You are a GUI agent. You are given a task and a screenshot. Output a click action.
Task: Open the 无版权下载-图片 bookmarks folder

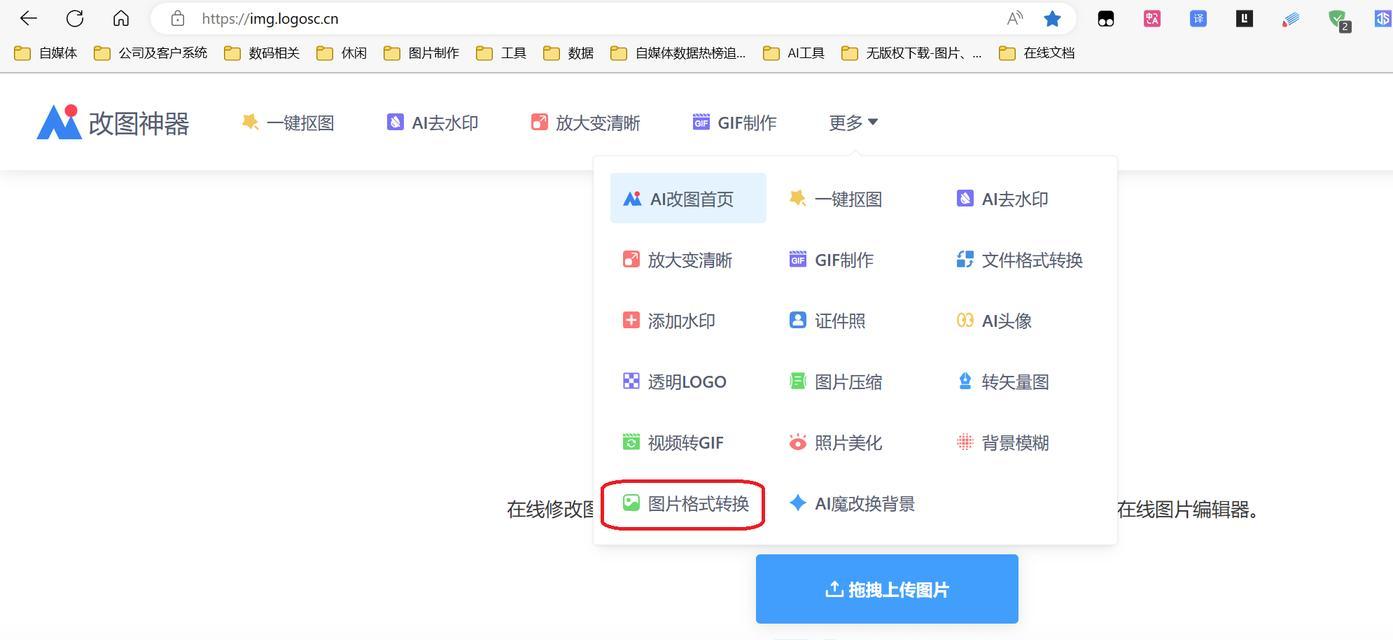911,53
